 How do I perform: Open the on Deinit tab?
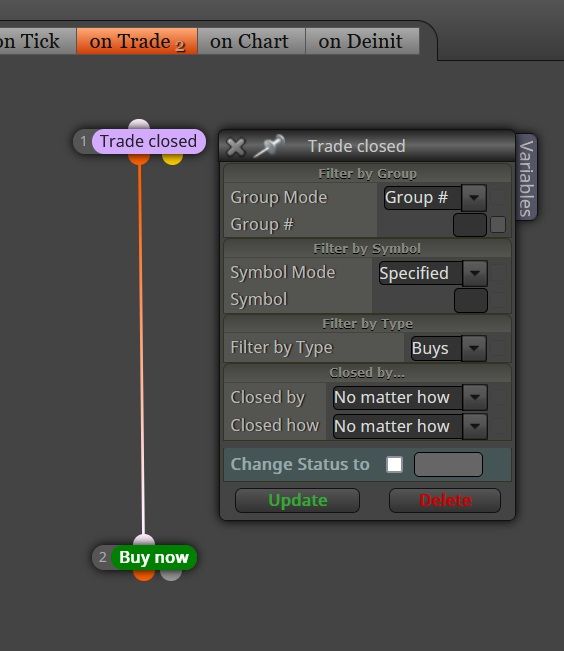362,41
